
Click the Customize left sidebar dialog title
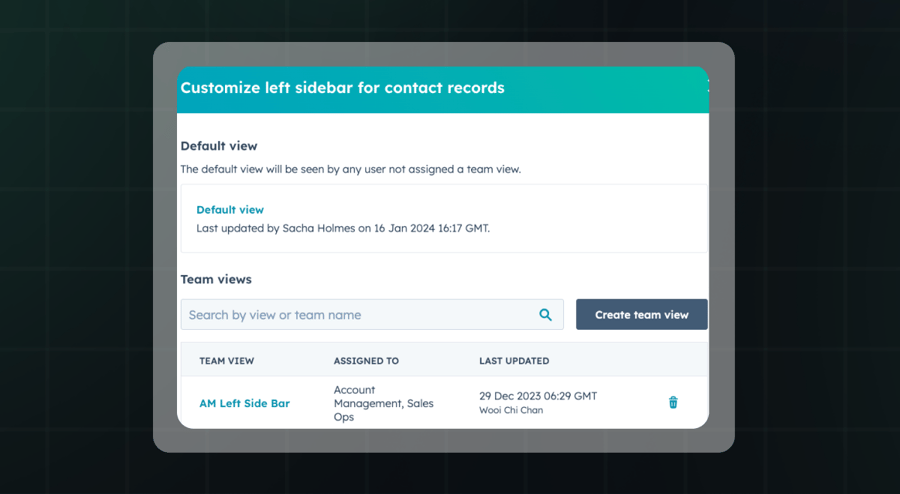(343, 88)
